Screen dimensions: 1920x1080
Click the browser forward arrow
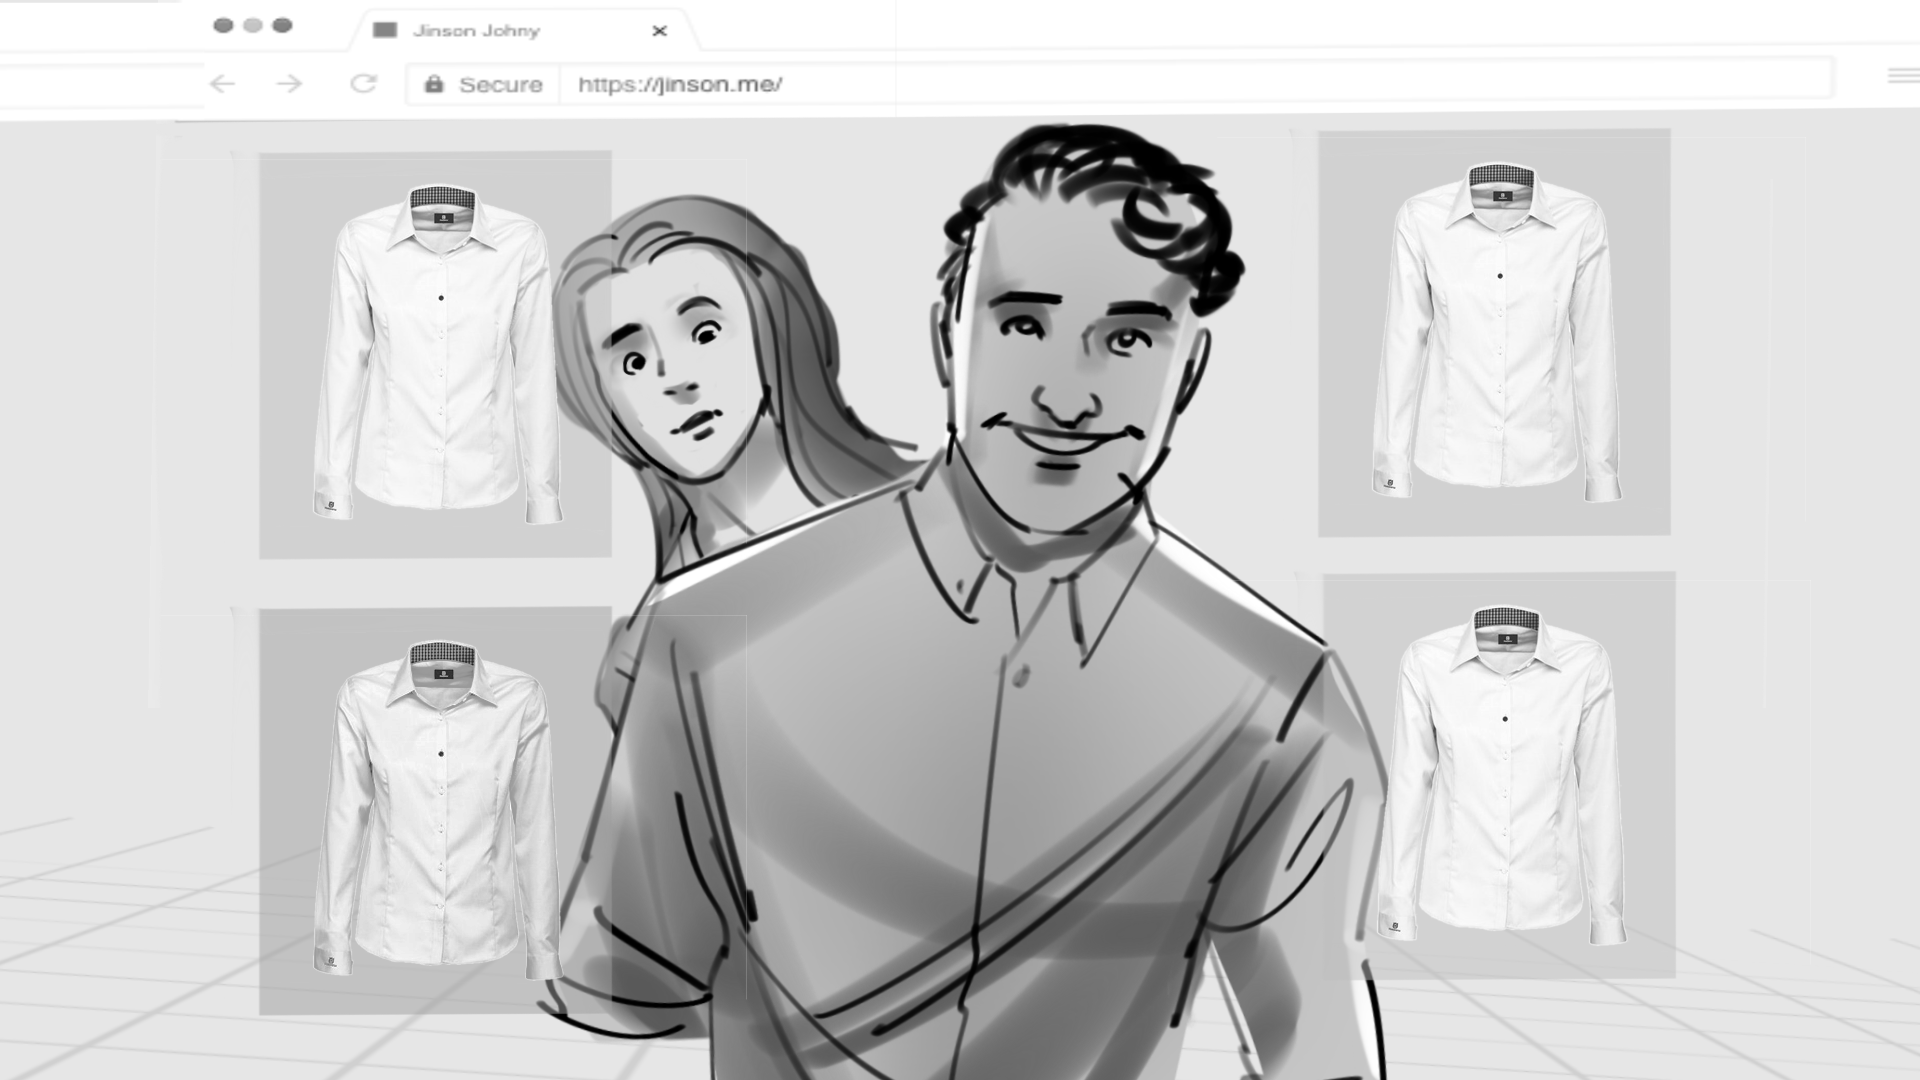[x=289, y=84]
